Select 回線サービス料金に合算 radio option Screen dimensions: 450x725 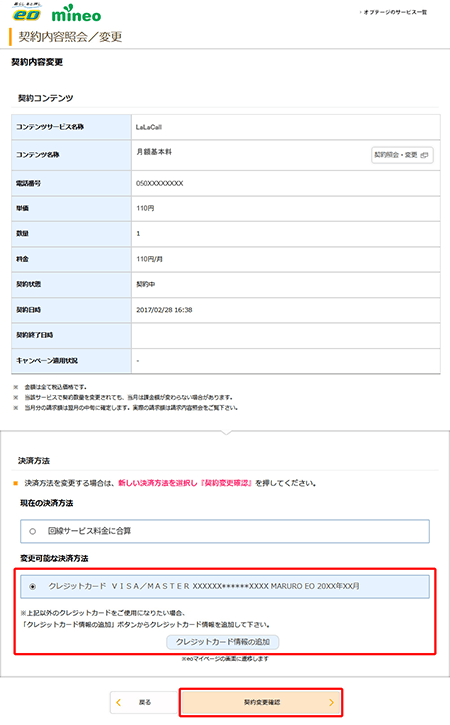(32, 531)
